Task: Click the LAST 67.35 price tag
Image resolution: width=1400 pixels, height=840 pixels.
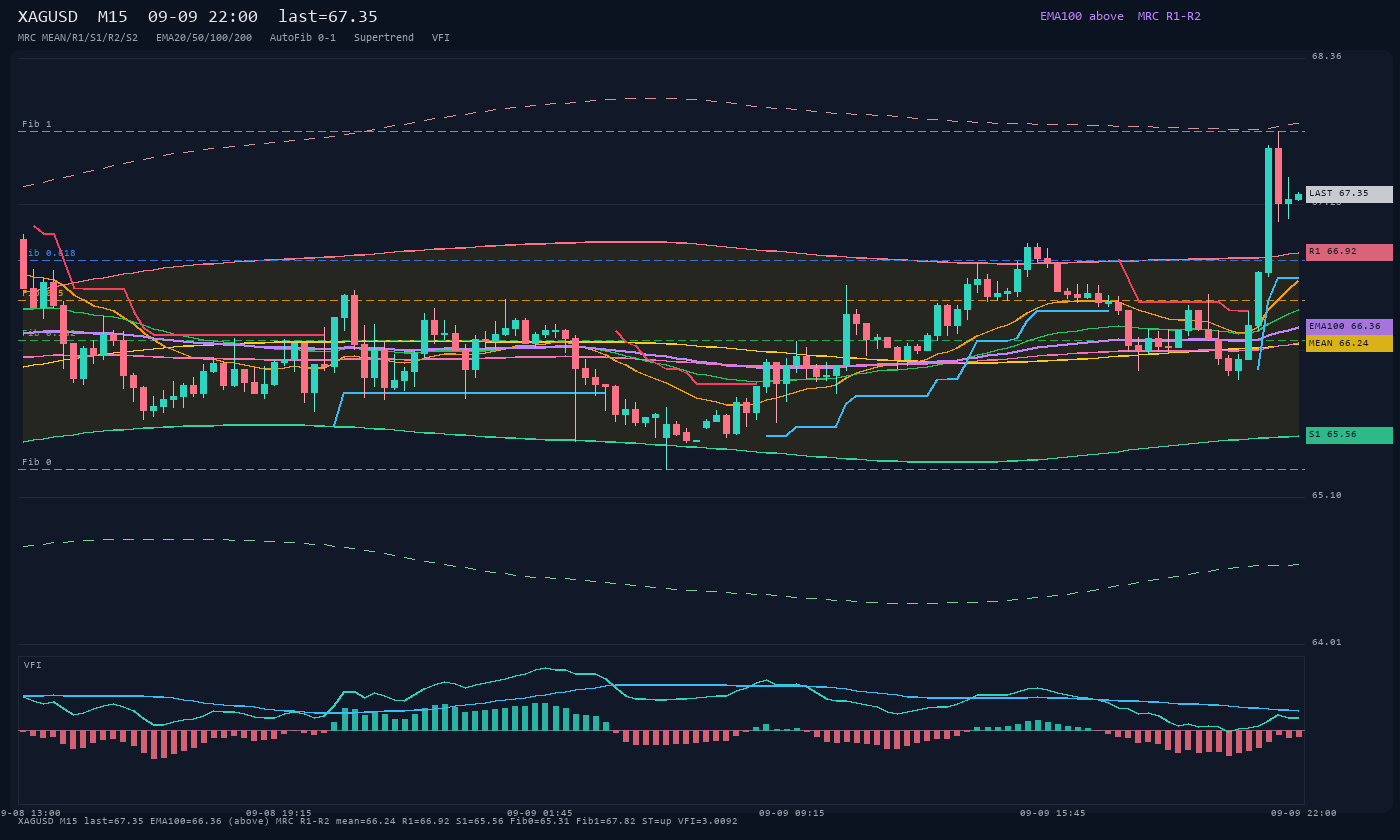Action: click(x=1349, y=194)
